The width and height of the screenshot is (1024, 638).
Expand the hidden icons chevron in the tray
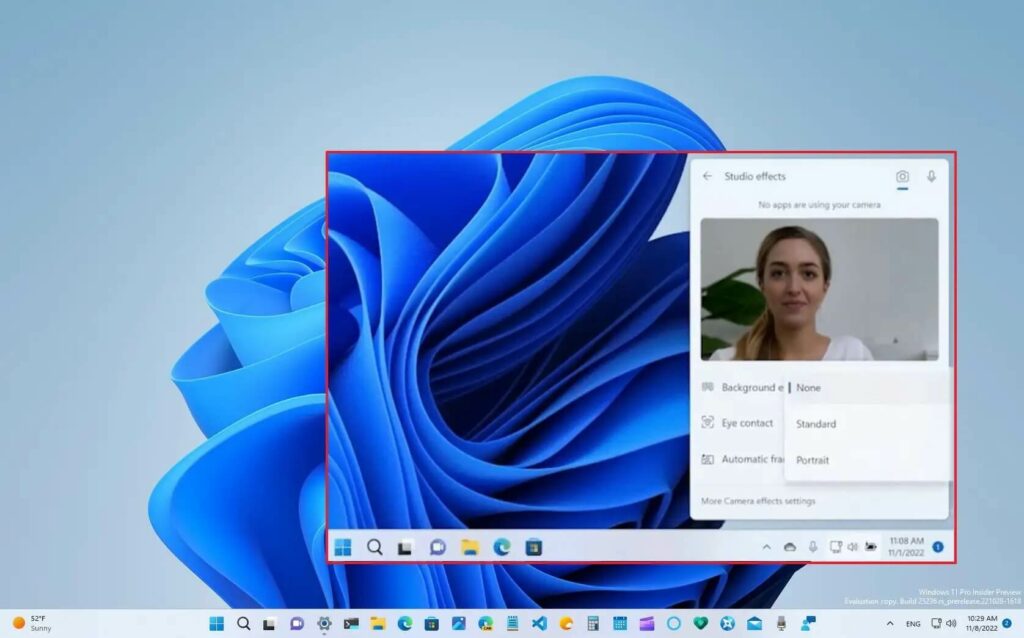tap(767, 547)
